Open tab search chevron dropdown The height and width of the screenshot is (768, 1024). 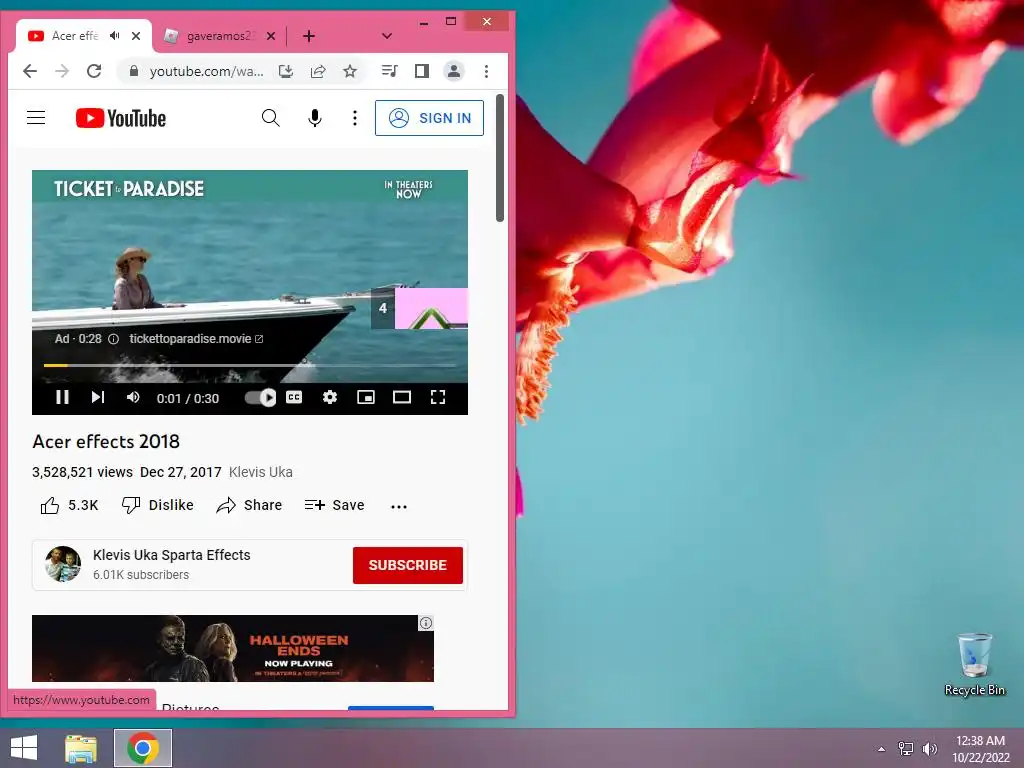coord(387,36)
